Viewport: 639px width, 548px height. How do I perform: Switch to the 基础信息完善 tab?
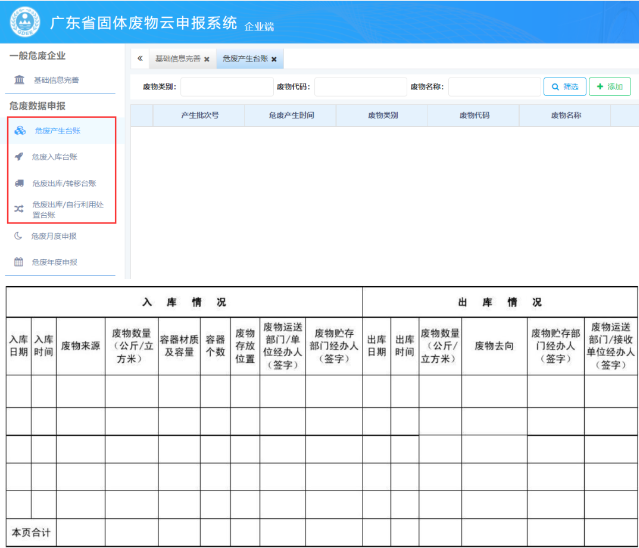pyautogui.click(x=177, y=59)
